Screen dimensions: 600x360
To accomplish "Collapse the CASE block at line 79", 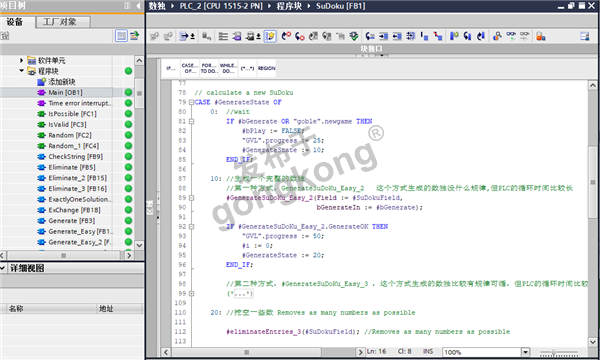I will [191, 102].
